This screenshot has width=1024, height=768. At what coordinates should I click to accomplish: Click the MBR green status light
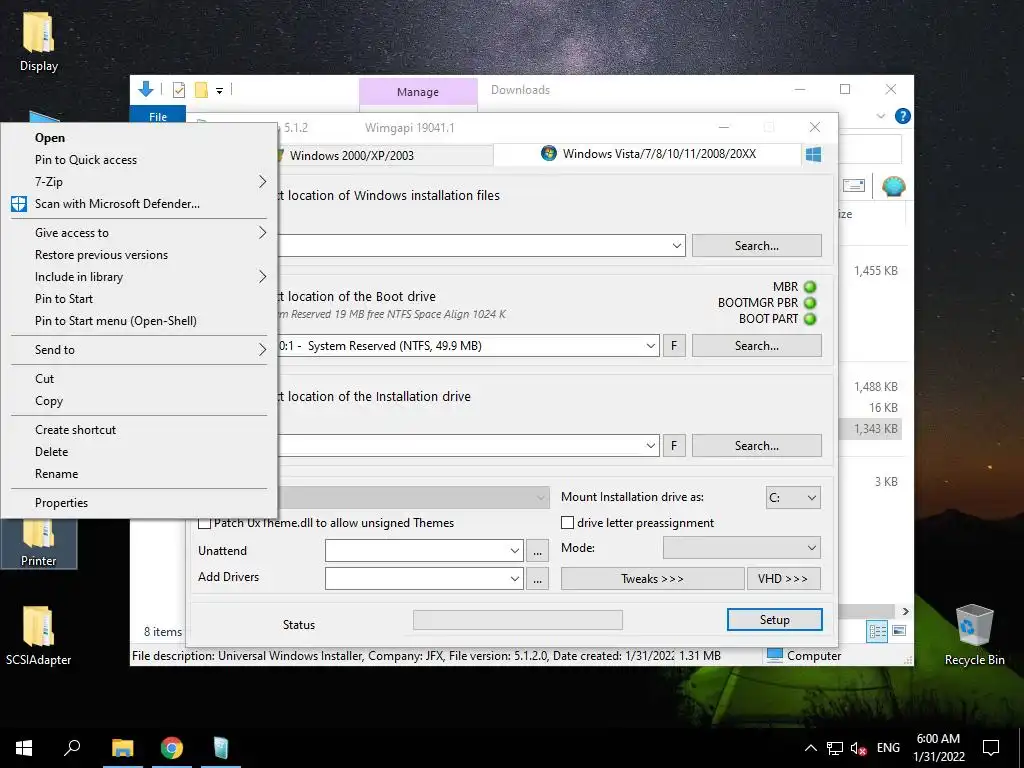click(810, 287)
